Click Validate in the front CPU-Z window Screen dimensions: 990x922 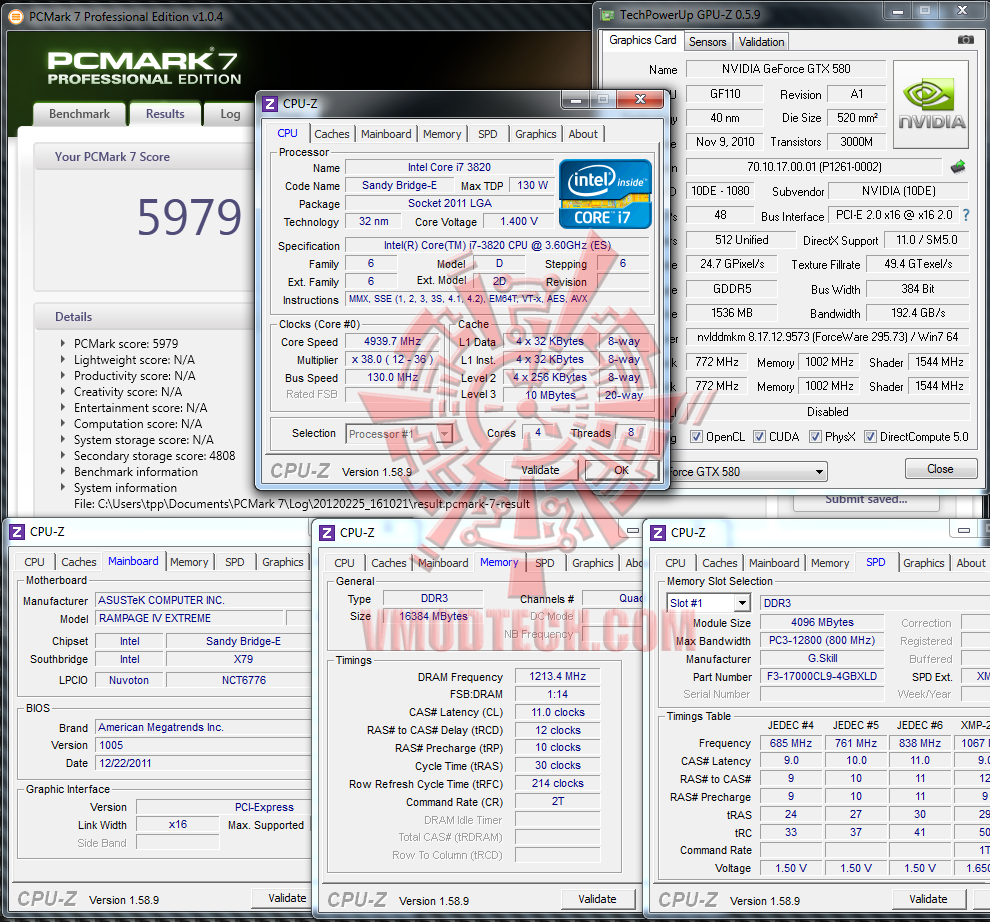coord(540,470)
